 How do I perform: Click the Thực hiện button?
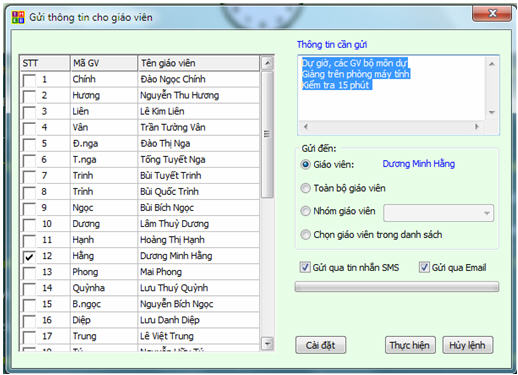coord(410,345)
